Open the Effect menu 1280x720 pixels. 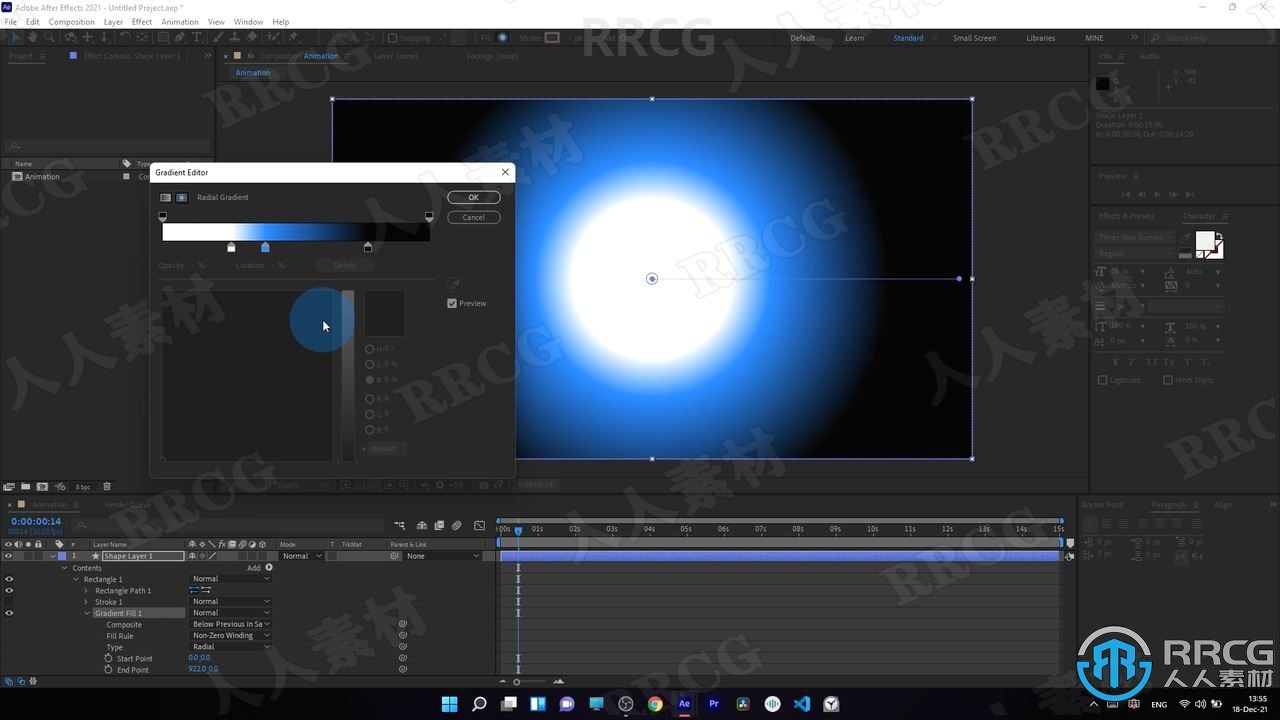point(142,22)
